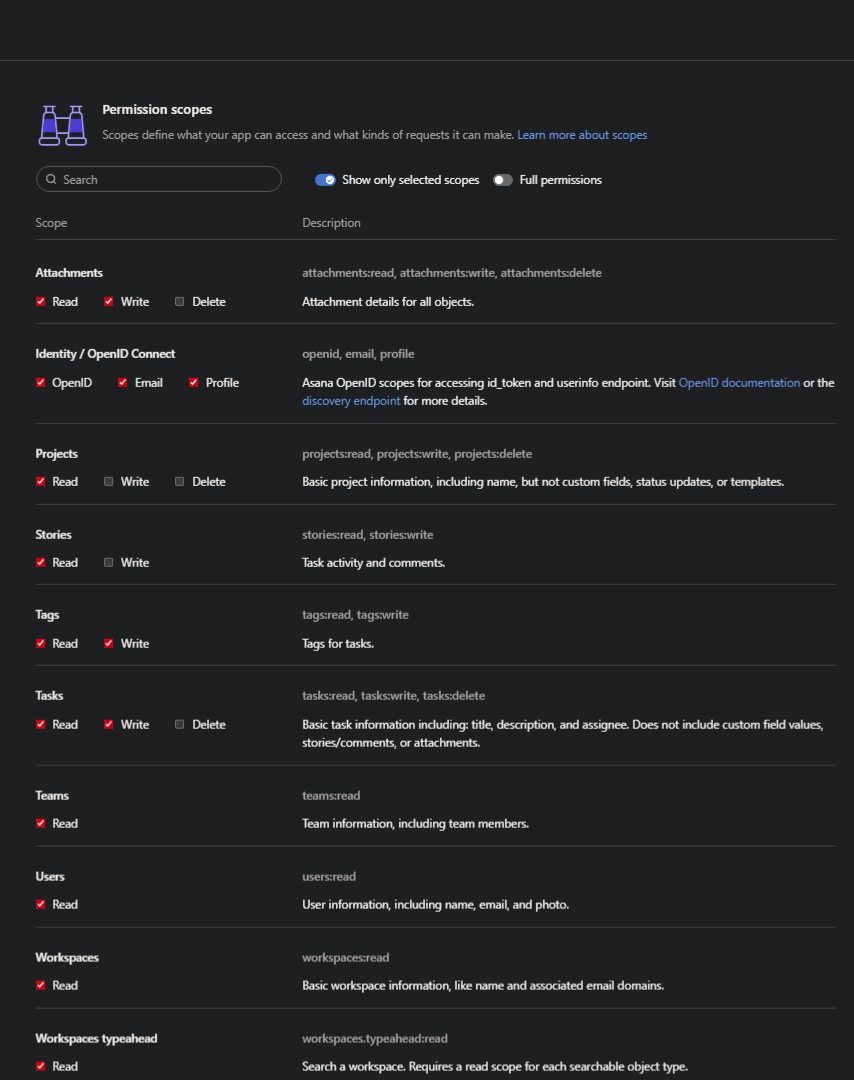The width and height of the screenshot is (854, 1080).
Task: Focus the Search scopes input field
Action: pos(158,179)
